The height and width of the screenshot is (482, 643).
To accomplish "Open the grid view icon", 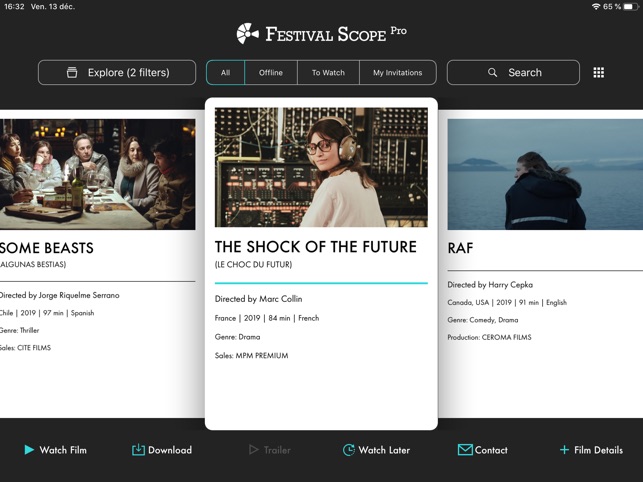I will click(x=599, y=73).
